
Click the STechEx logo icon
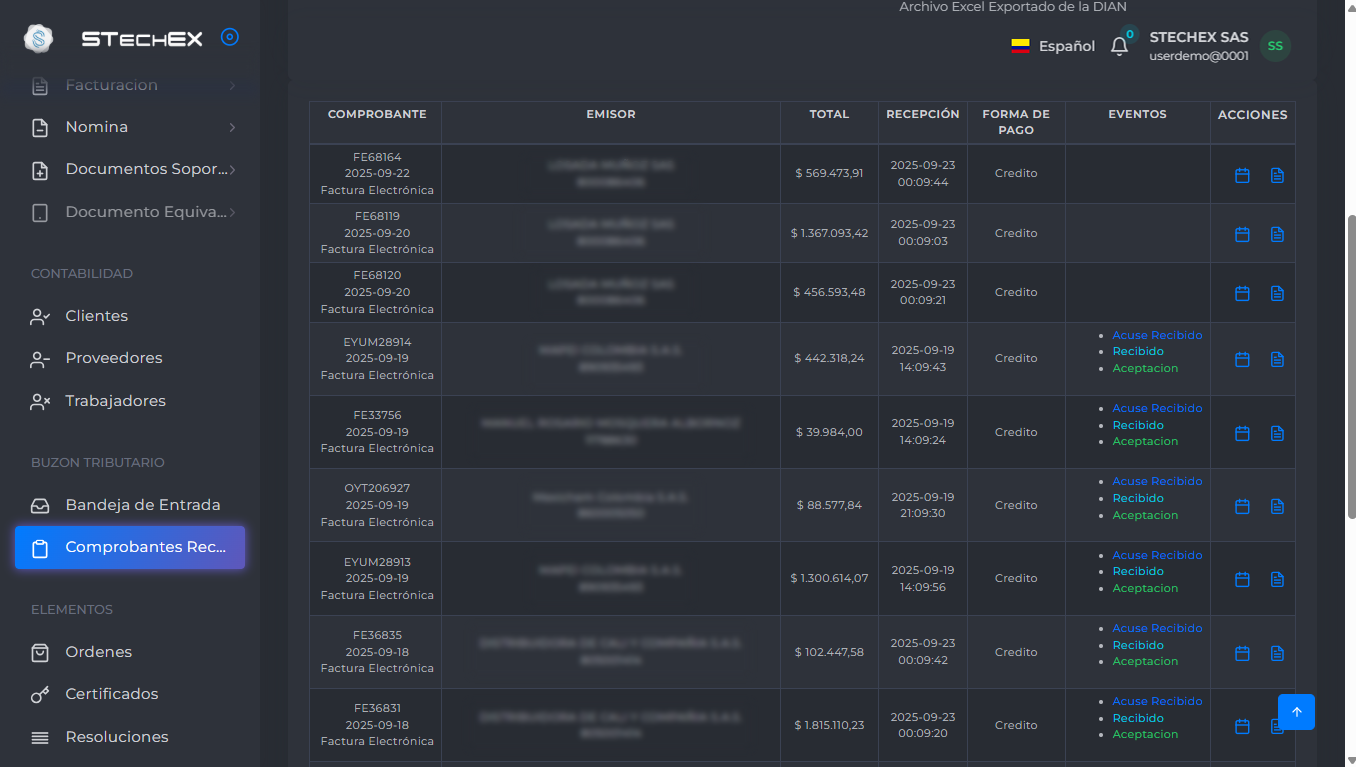pos(38,39)
